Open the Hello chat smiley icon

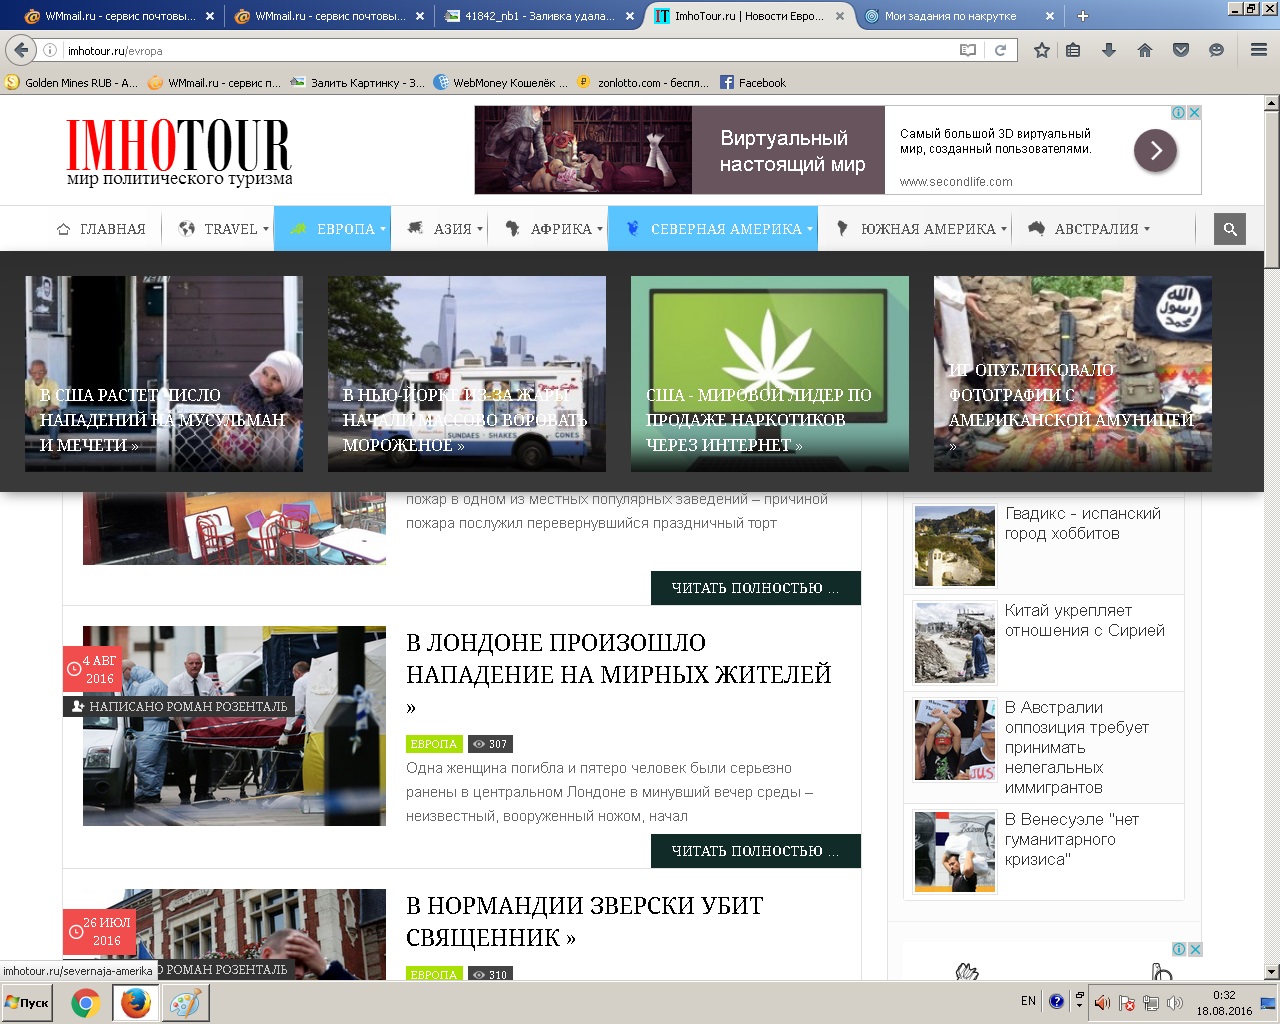[x=1216, y=50]
